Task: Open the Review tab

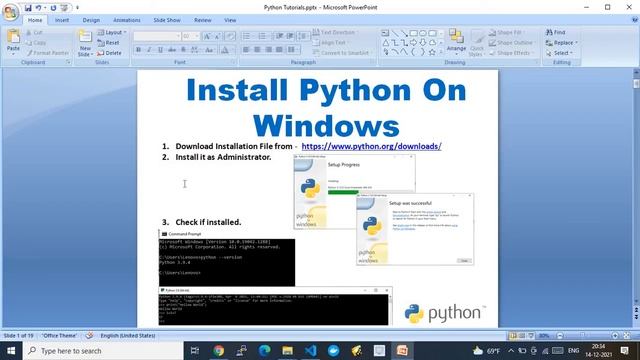Action: 202,20
